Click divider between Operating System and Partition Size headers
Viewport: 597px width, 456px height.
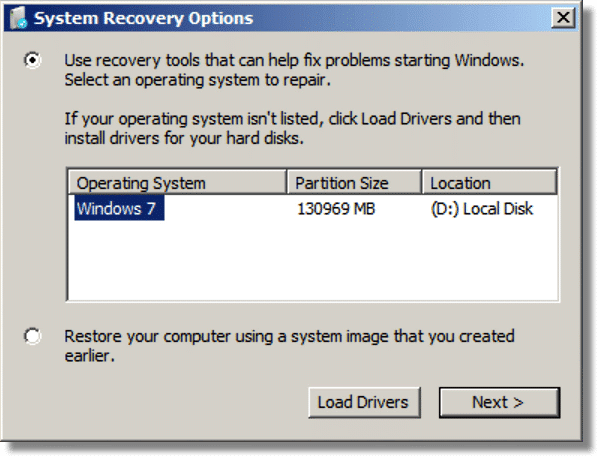click(286, 183)
